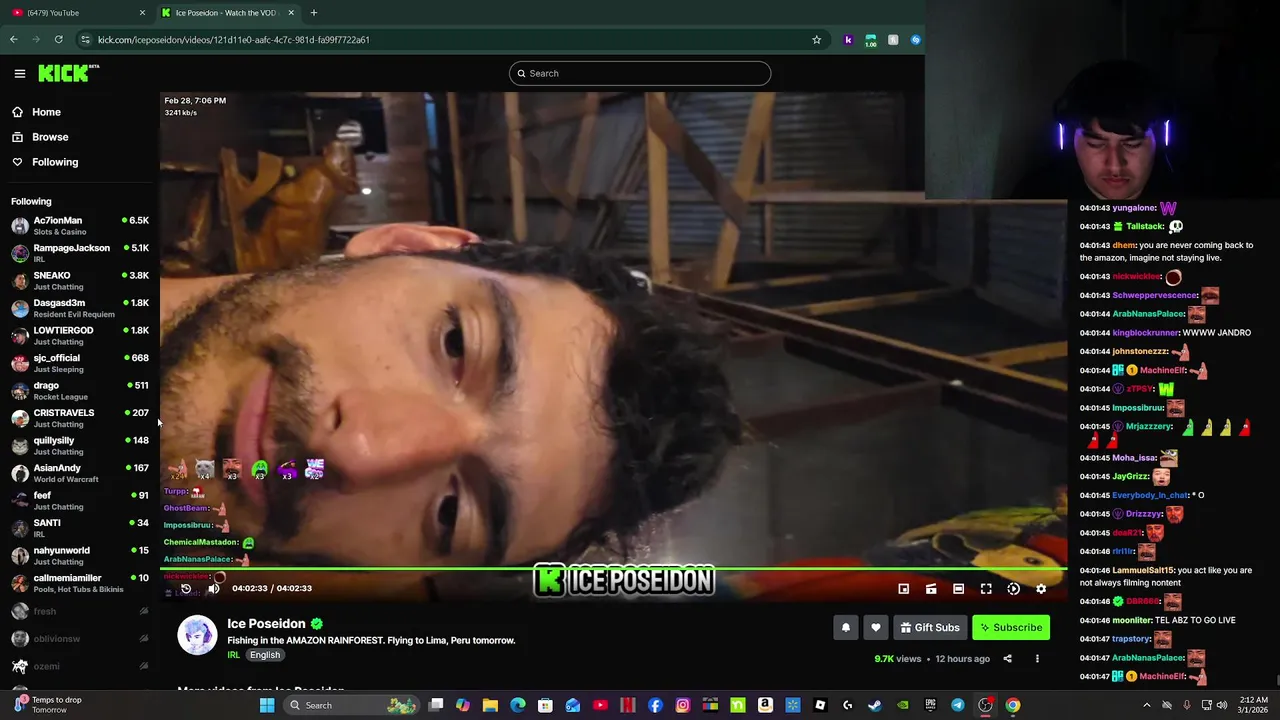Open File Explorer from the taskbar

click(x=490, y=705)
